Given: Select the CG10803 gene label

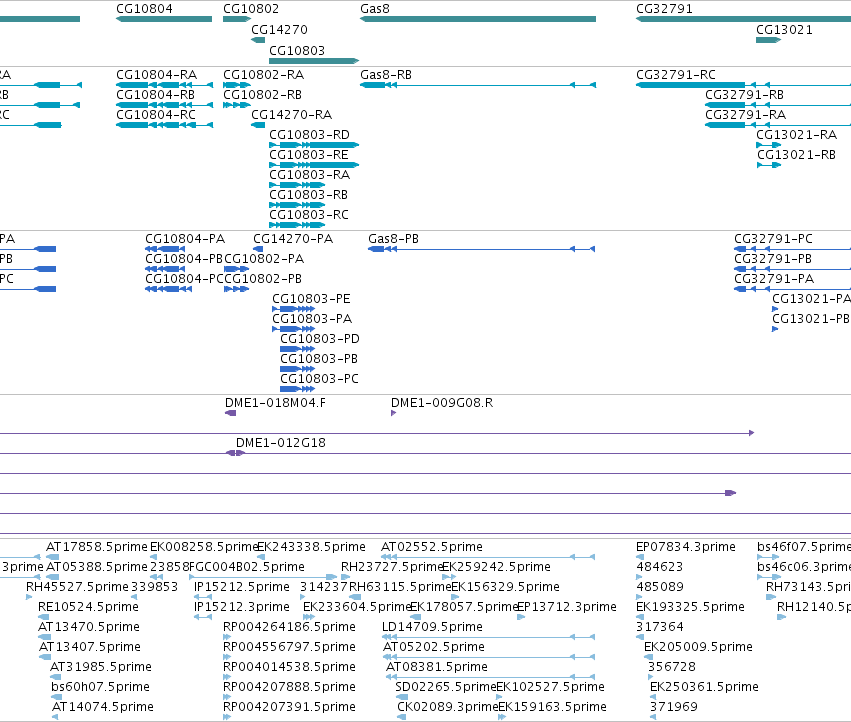Looking at the screenshot, I should click(297, 50).
